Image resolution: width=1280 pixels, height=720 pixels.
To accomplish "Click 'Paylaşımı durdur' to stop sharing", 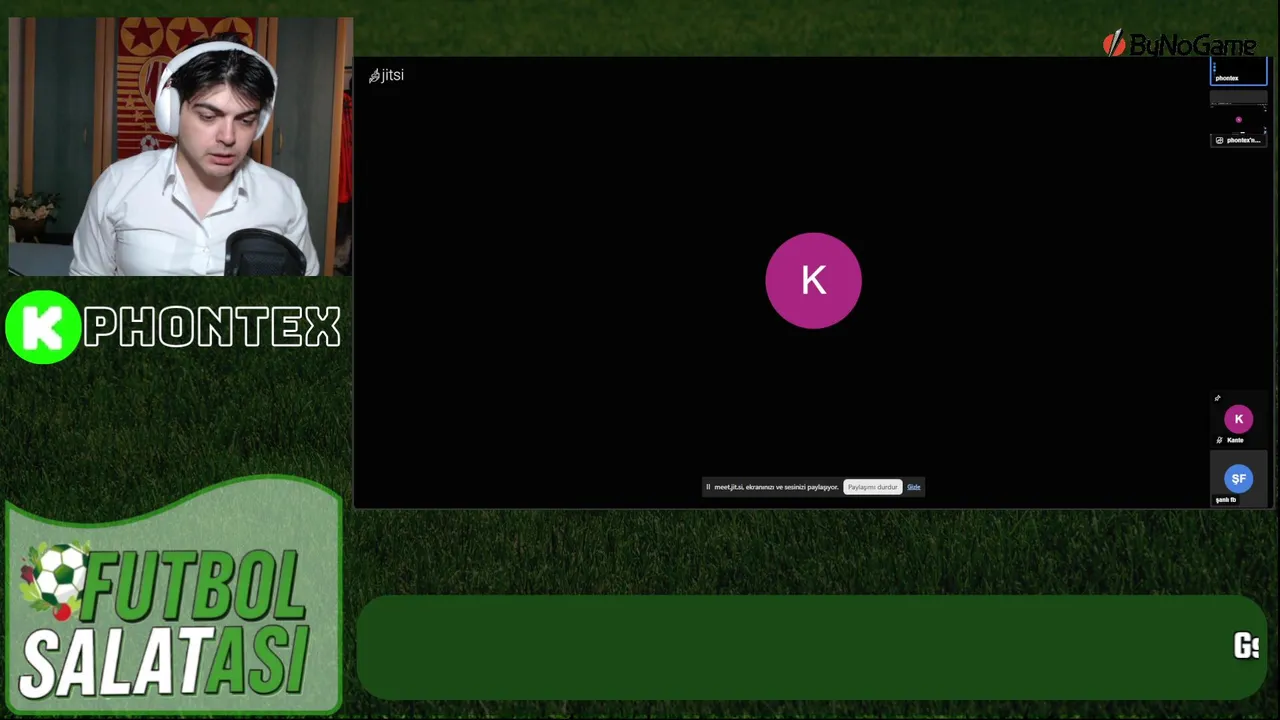I will (873, 487).
